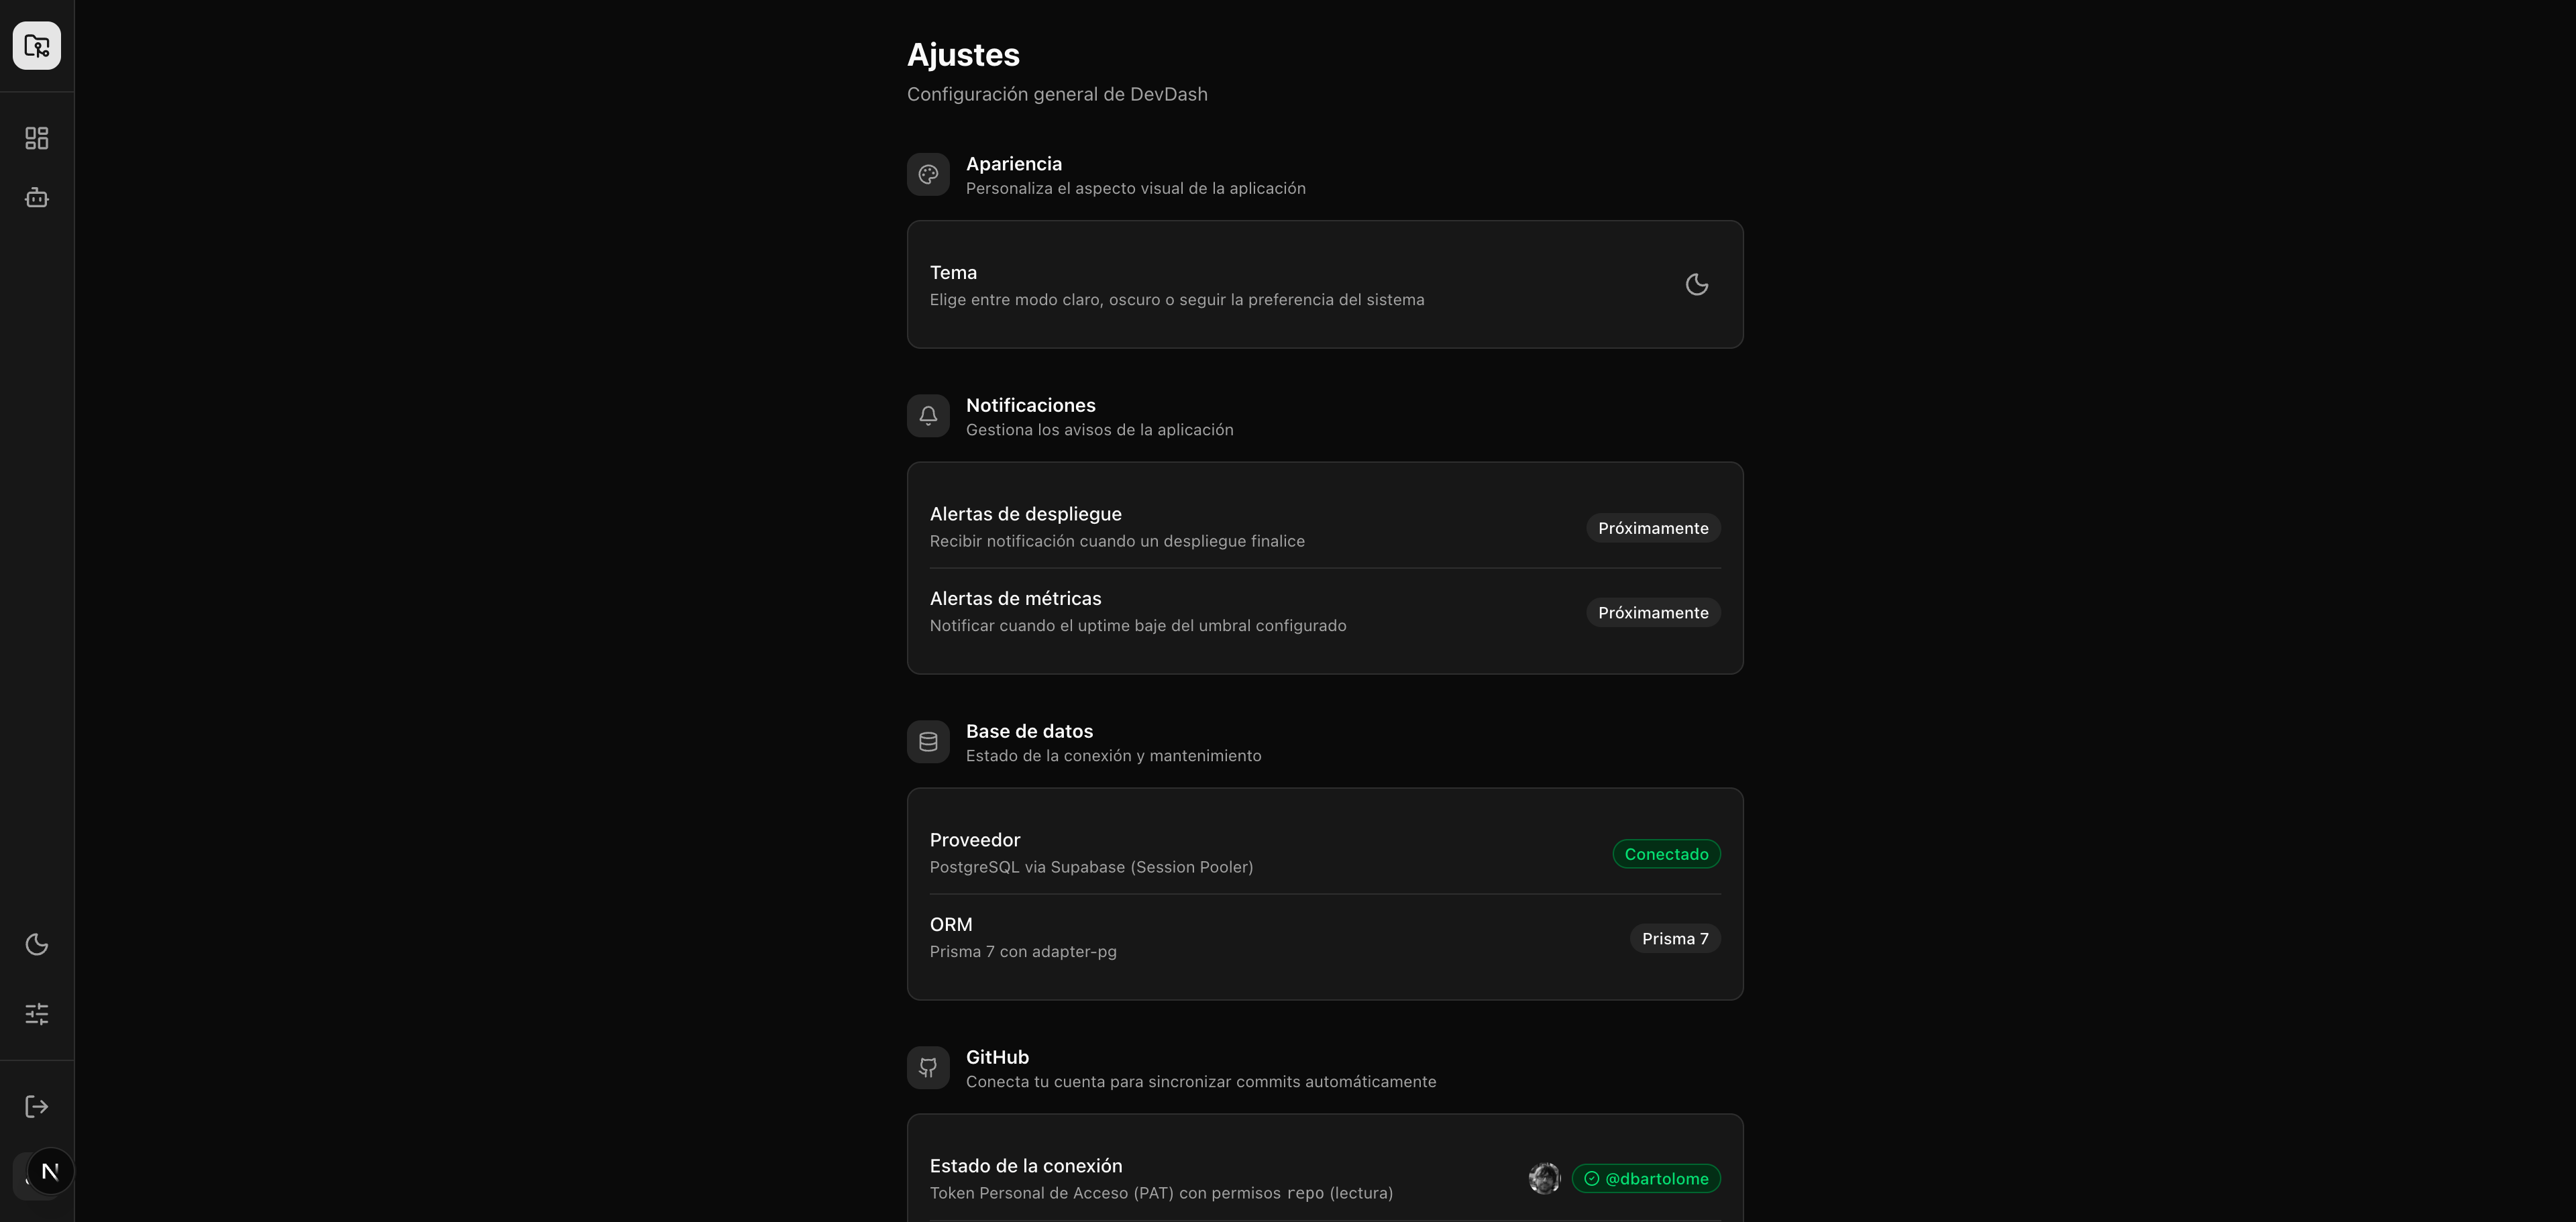Open the Prisma 7 ORM badge
This screenshot has height=1222, width=2576.
click(1675, 938)
